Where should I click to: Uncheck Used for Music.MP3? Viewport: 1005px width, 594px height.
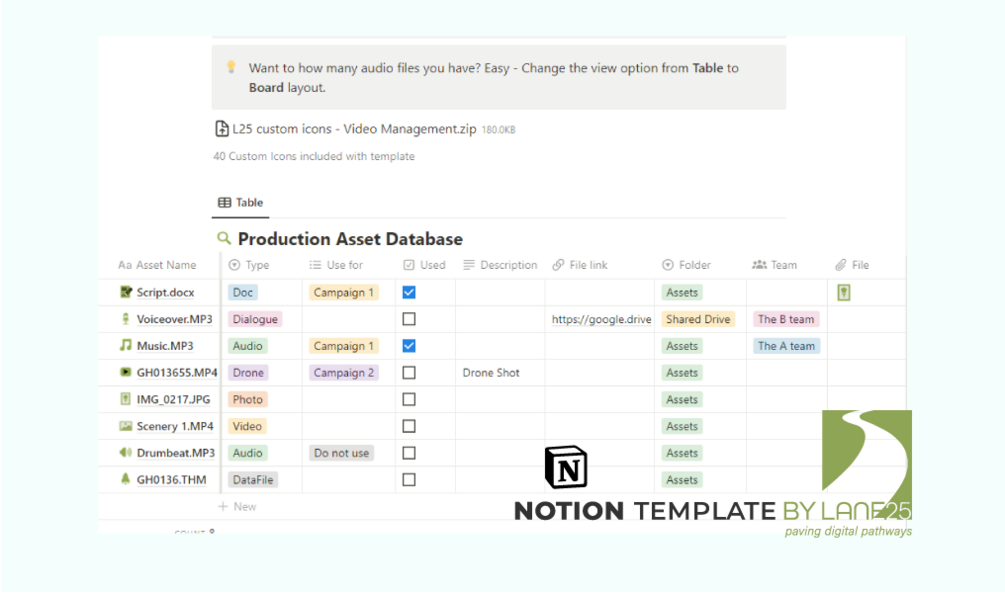[x=409, y=345]
